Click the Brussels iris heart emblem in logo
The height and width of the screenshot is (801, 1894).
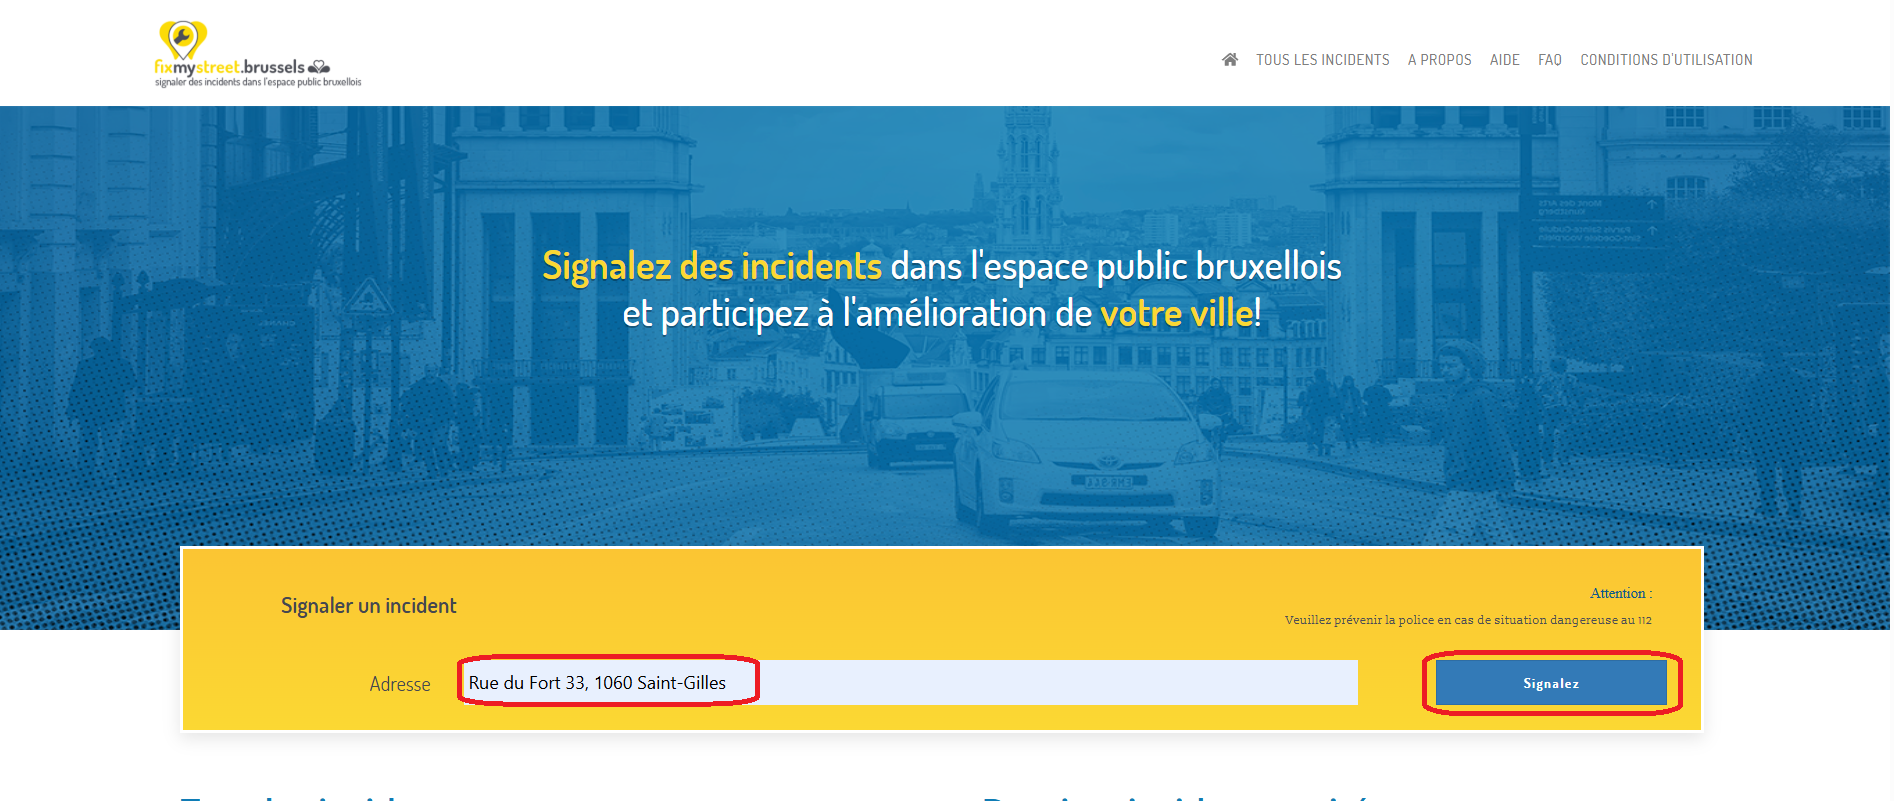click(x=319, y=67)
